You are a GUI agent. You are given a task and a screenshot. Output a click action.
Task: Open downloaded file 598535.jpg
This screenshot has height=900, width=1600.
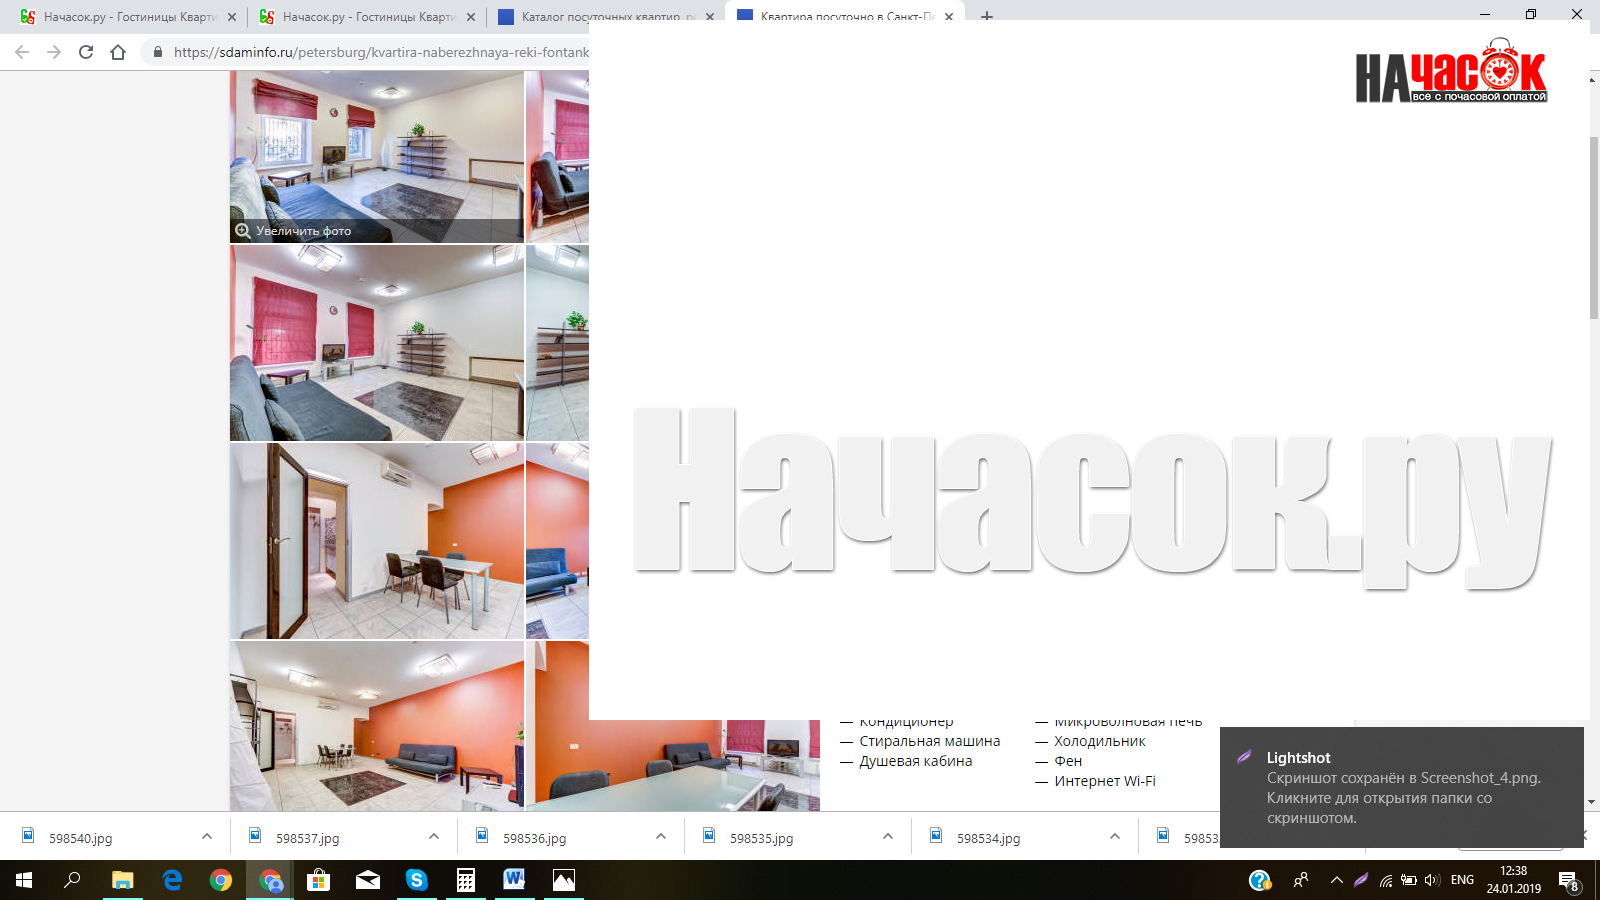pos(761,838)
